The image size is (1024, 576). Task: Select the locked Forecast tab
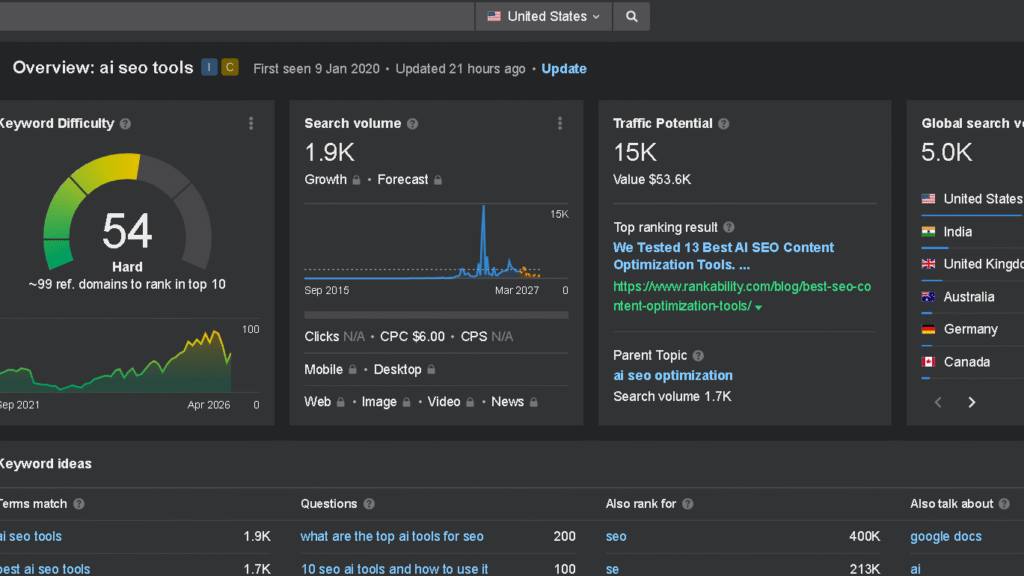pyautogui.click(x=409, y=180)
